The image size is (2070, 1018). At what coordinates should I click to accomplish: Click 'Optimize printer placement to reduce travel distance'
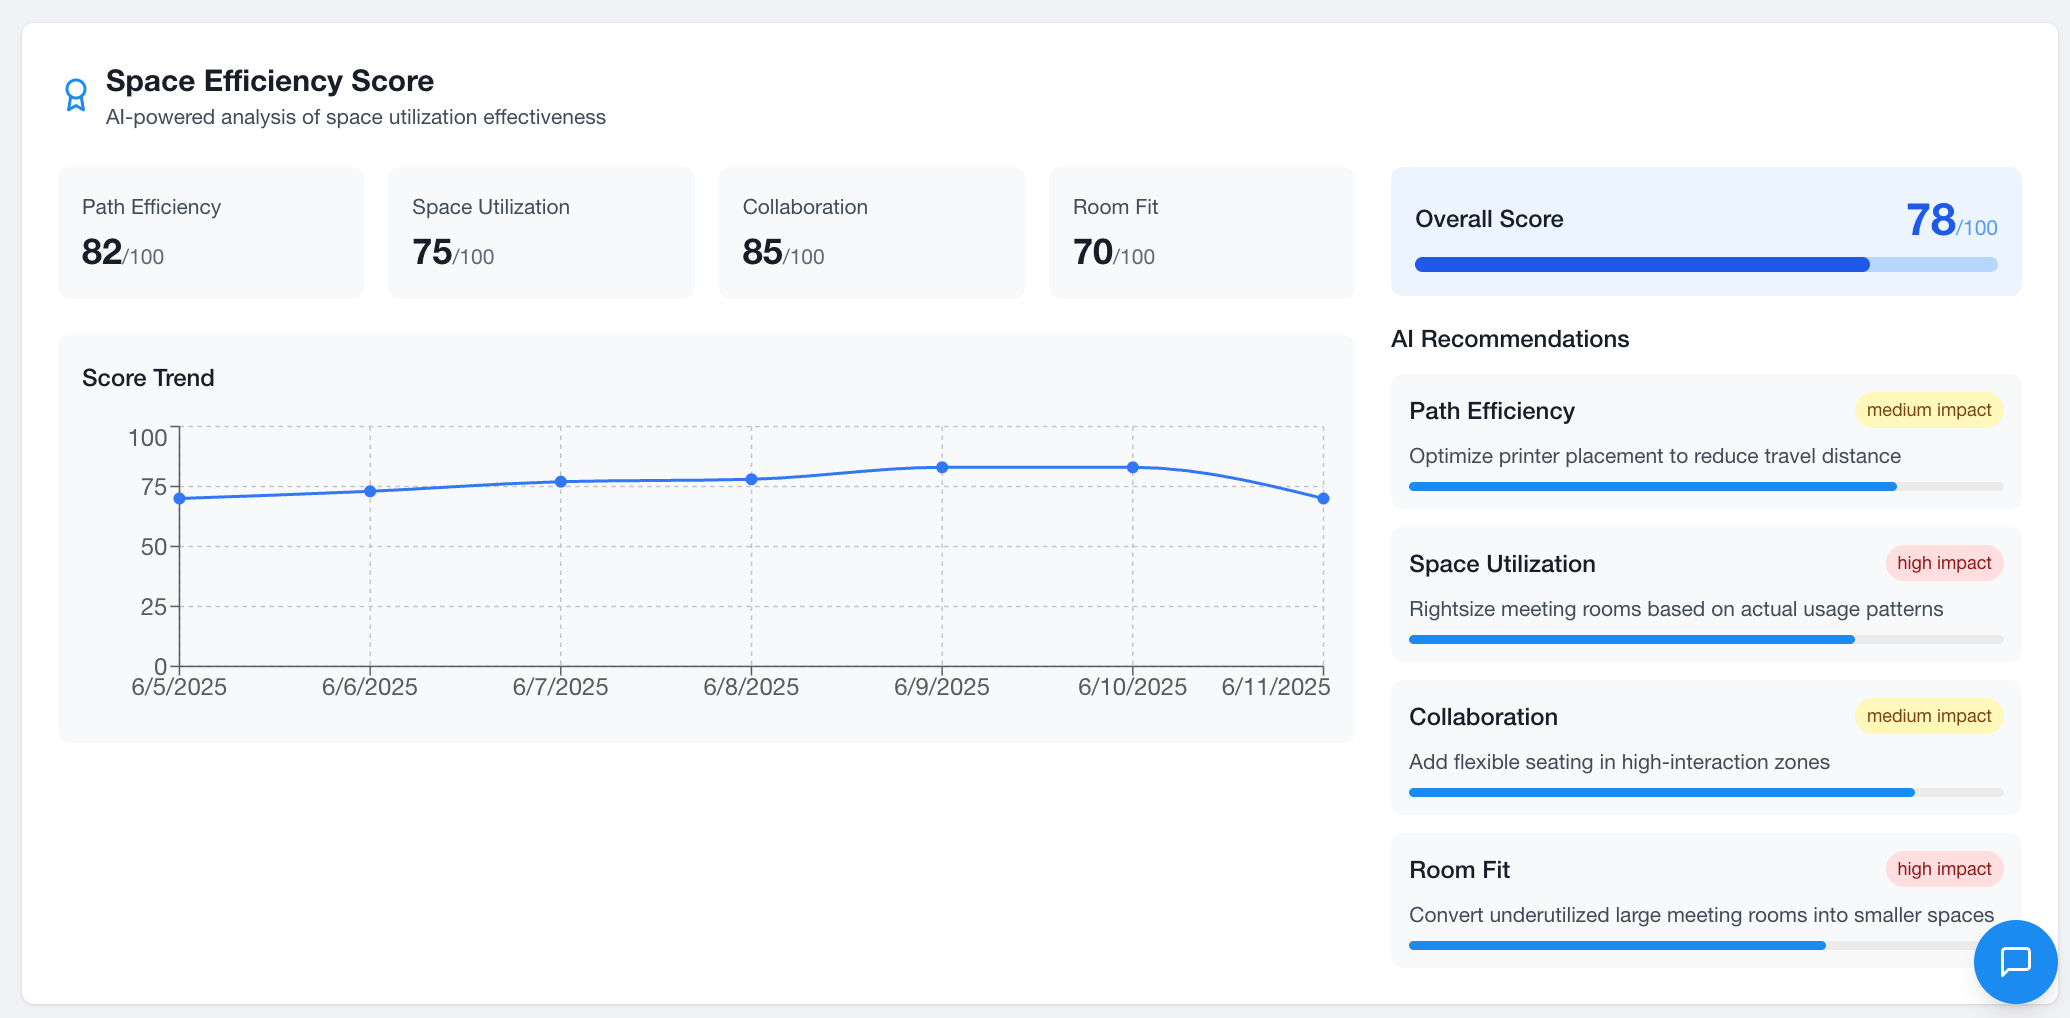click(x=1655, y=456)
